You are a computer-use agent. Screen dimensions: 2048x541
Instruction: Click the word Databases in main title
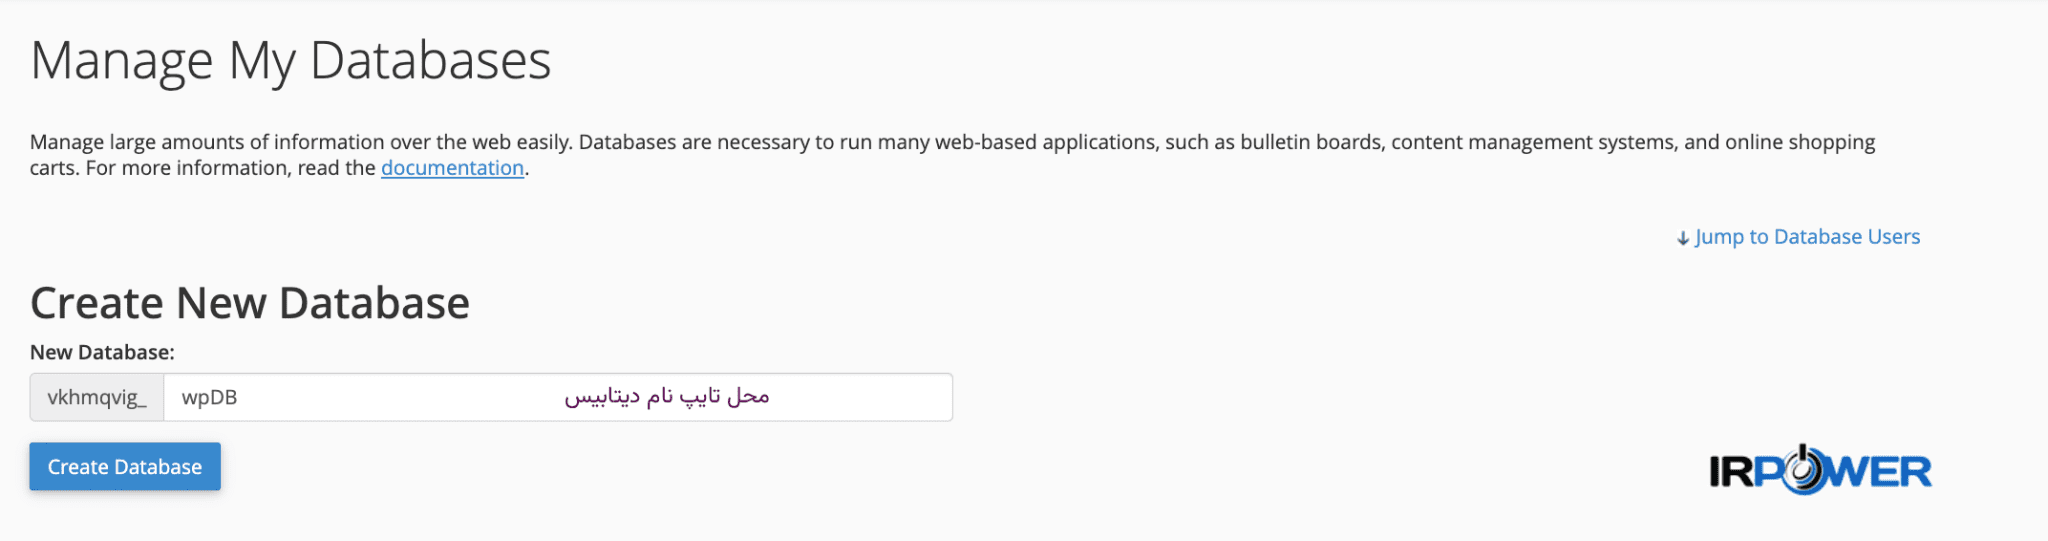tap(431, 61)
